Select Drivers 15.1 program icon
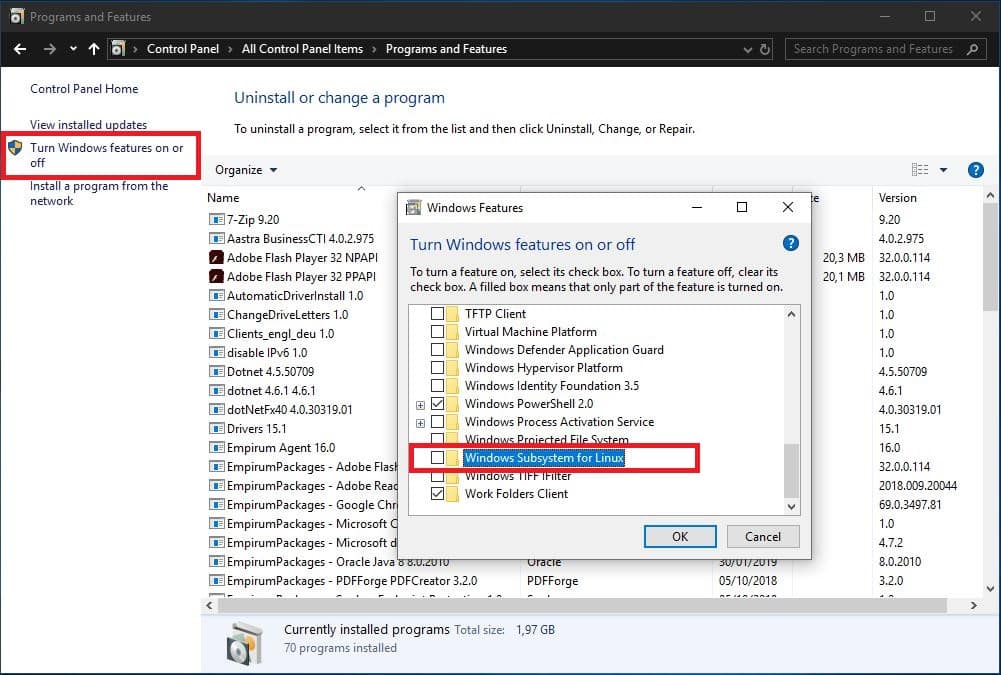Viewport: 1001px width, 675px height. tap(216, 429)
